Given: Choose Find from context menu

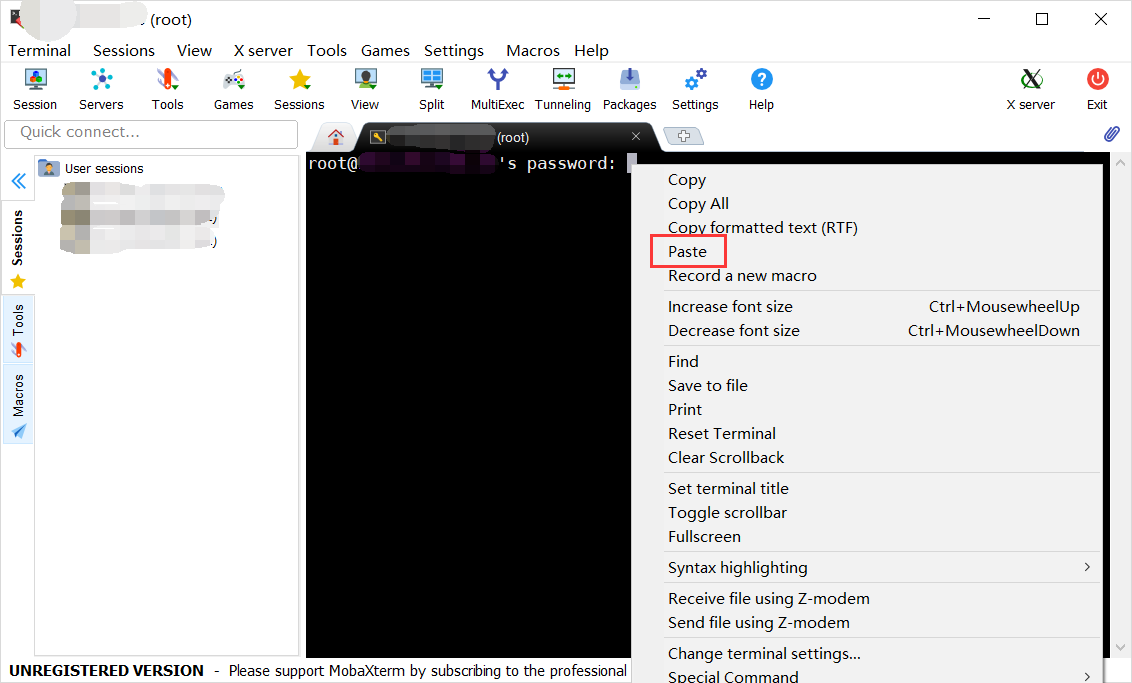Looking at the screenshot, I should click(882, 362).
